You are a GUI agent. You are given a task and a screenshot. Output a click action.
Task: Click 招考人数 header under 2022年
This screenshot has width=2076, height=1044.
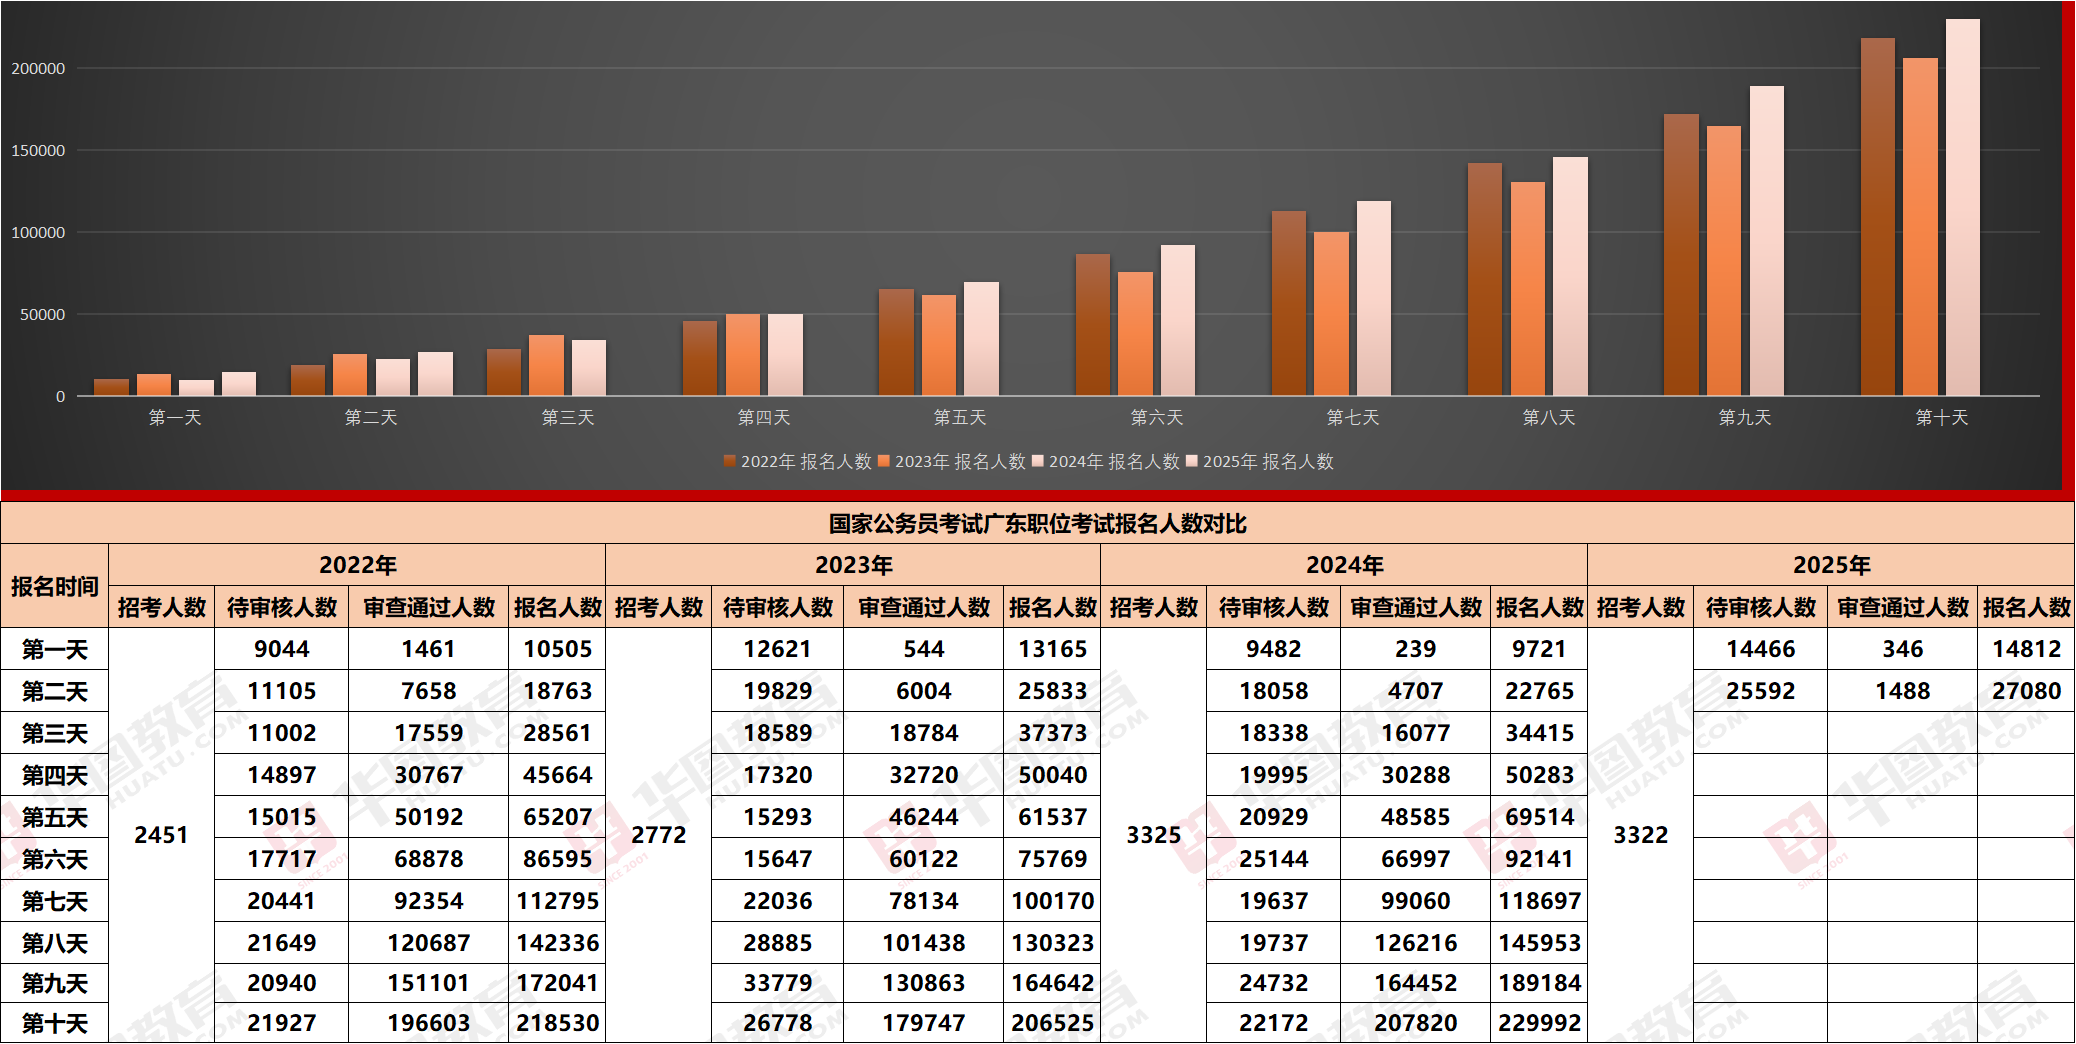click(x=161, y=607)
